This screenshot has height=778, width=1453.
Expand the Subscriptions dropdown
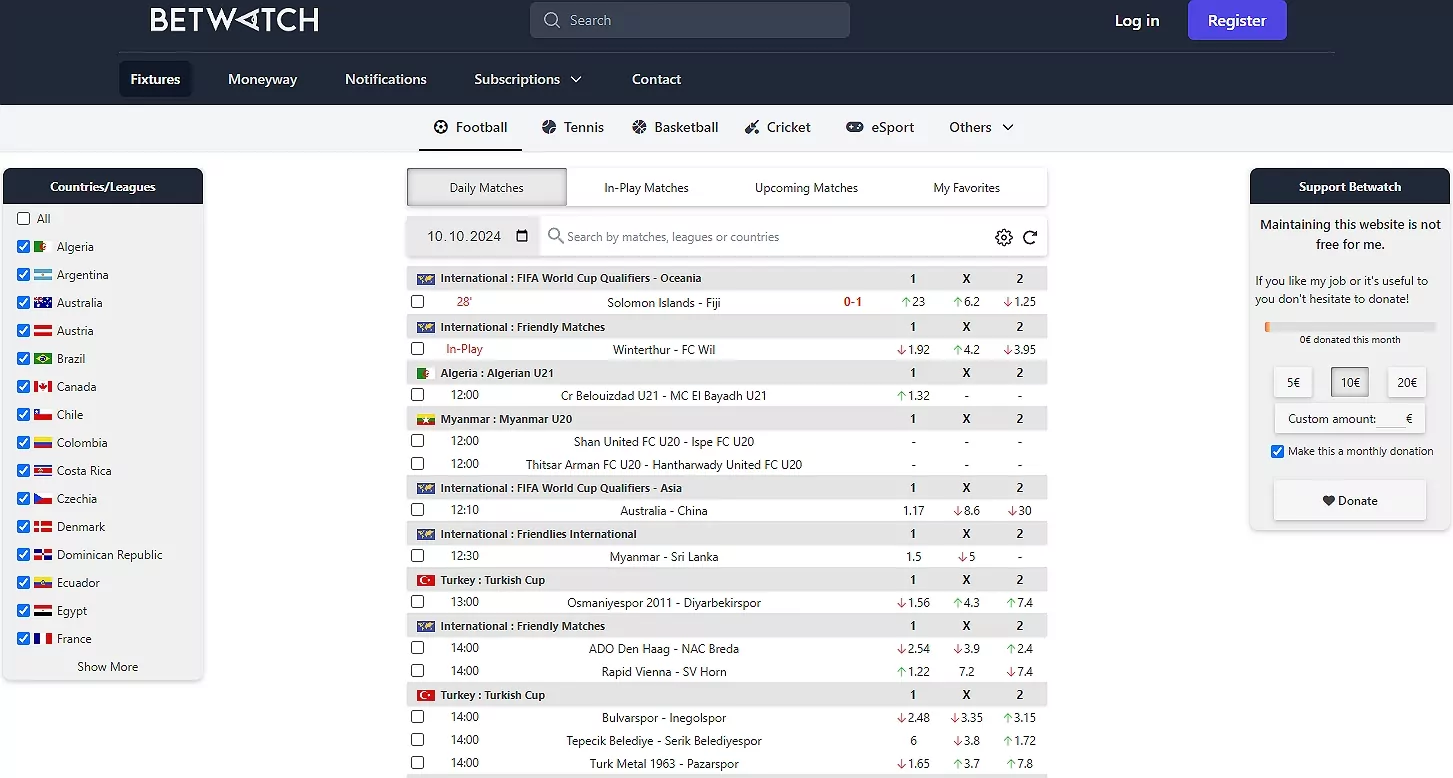(528, 79)
